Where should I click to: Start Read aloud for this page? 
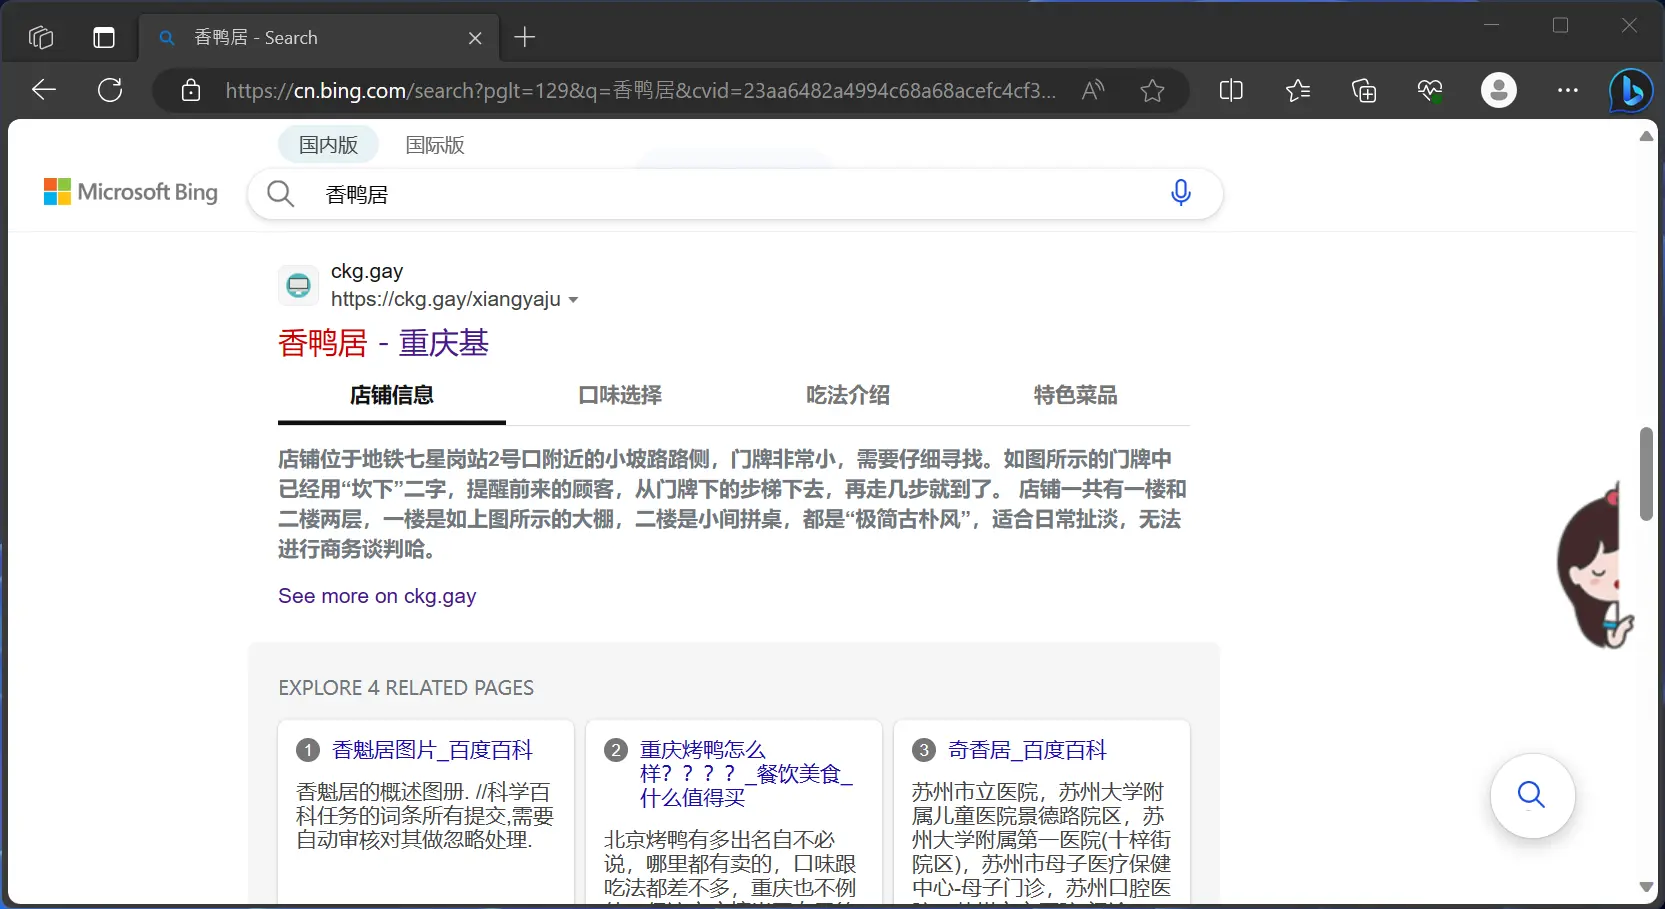(1093, 90)
